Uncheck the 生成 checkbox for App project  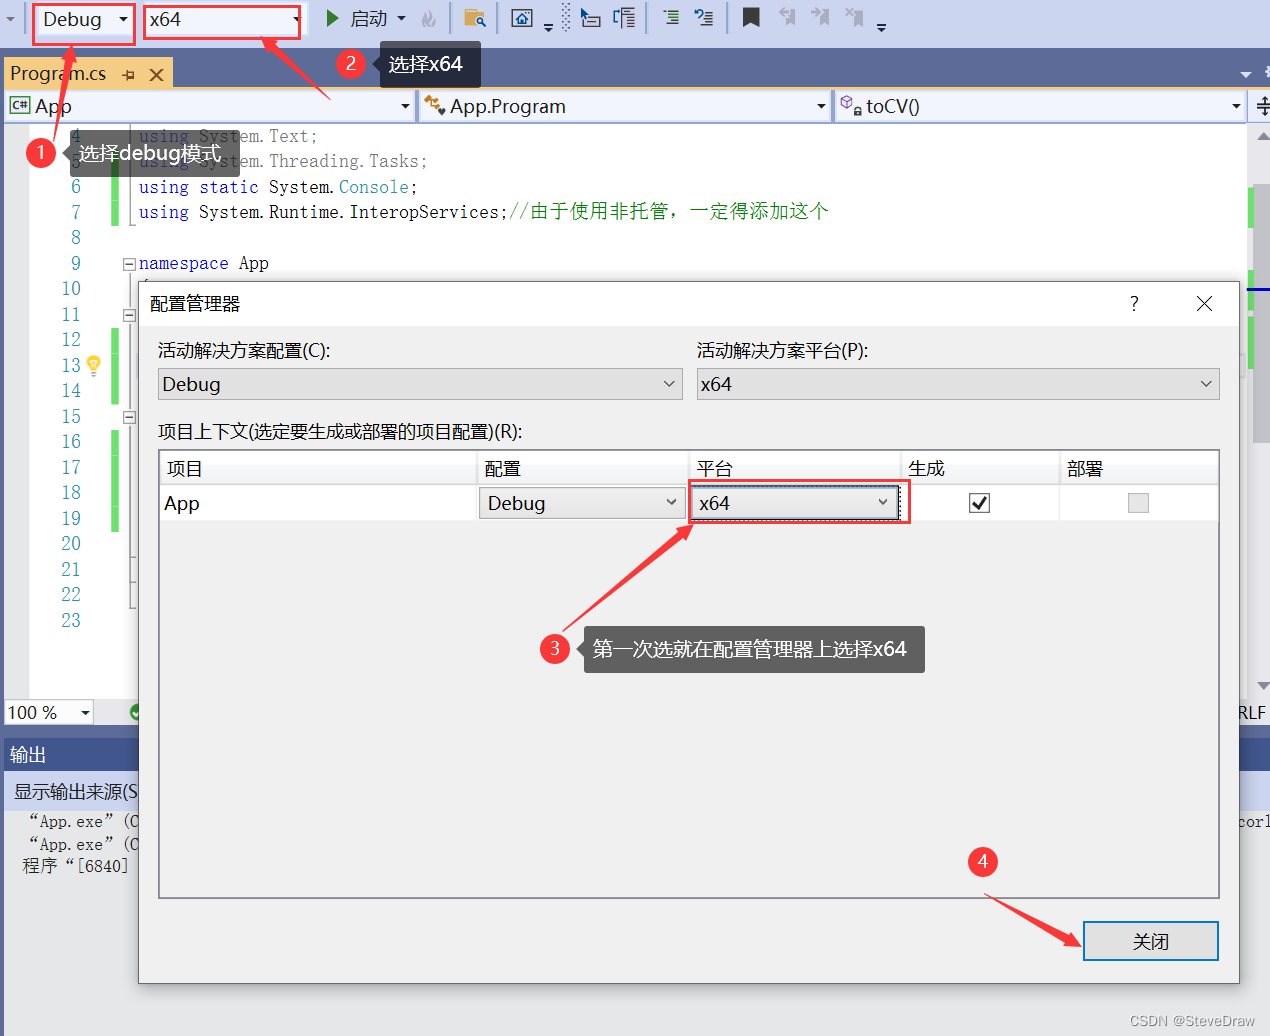click(978, 502)
